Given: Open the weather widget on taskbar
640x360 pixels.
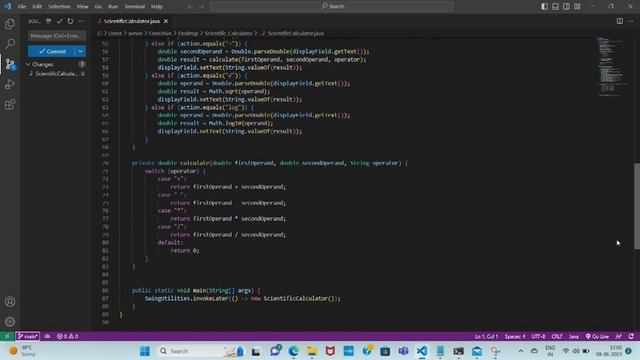Looking at the screenshot, I should click(x=22, y=351).
